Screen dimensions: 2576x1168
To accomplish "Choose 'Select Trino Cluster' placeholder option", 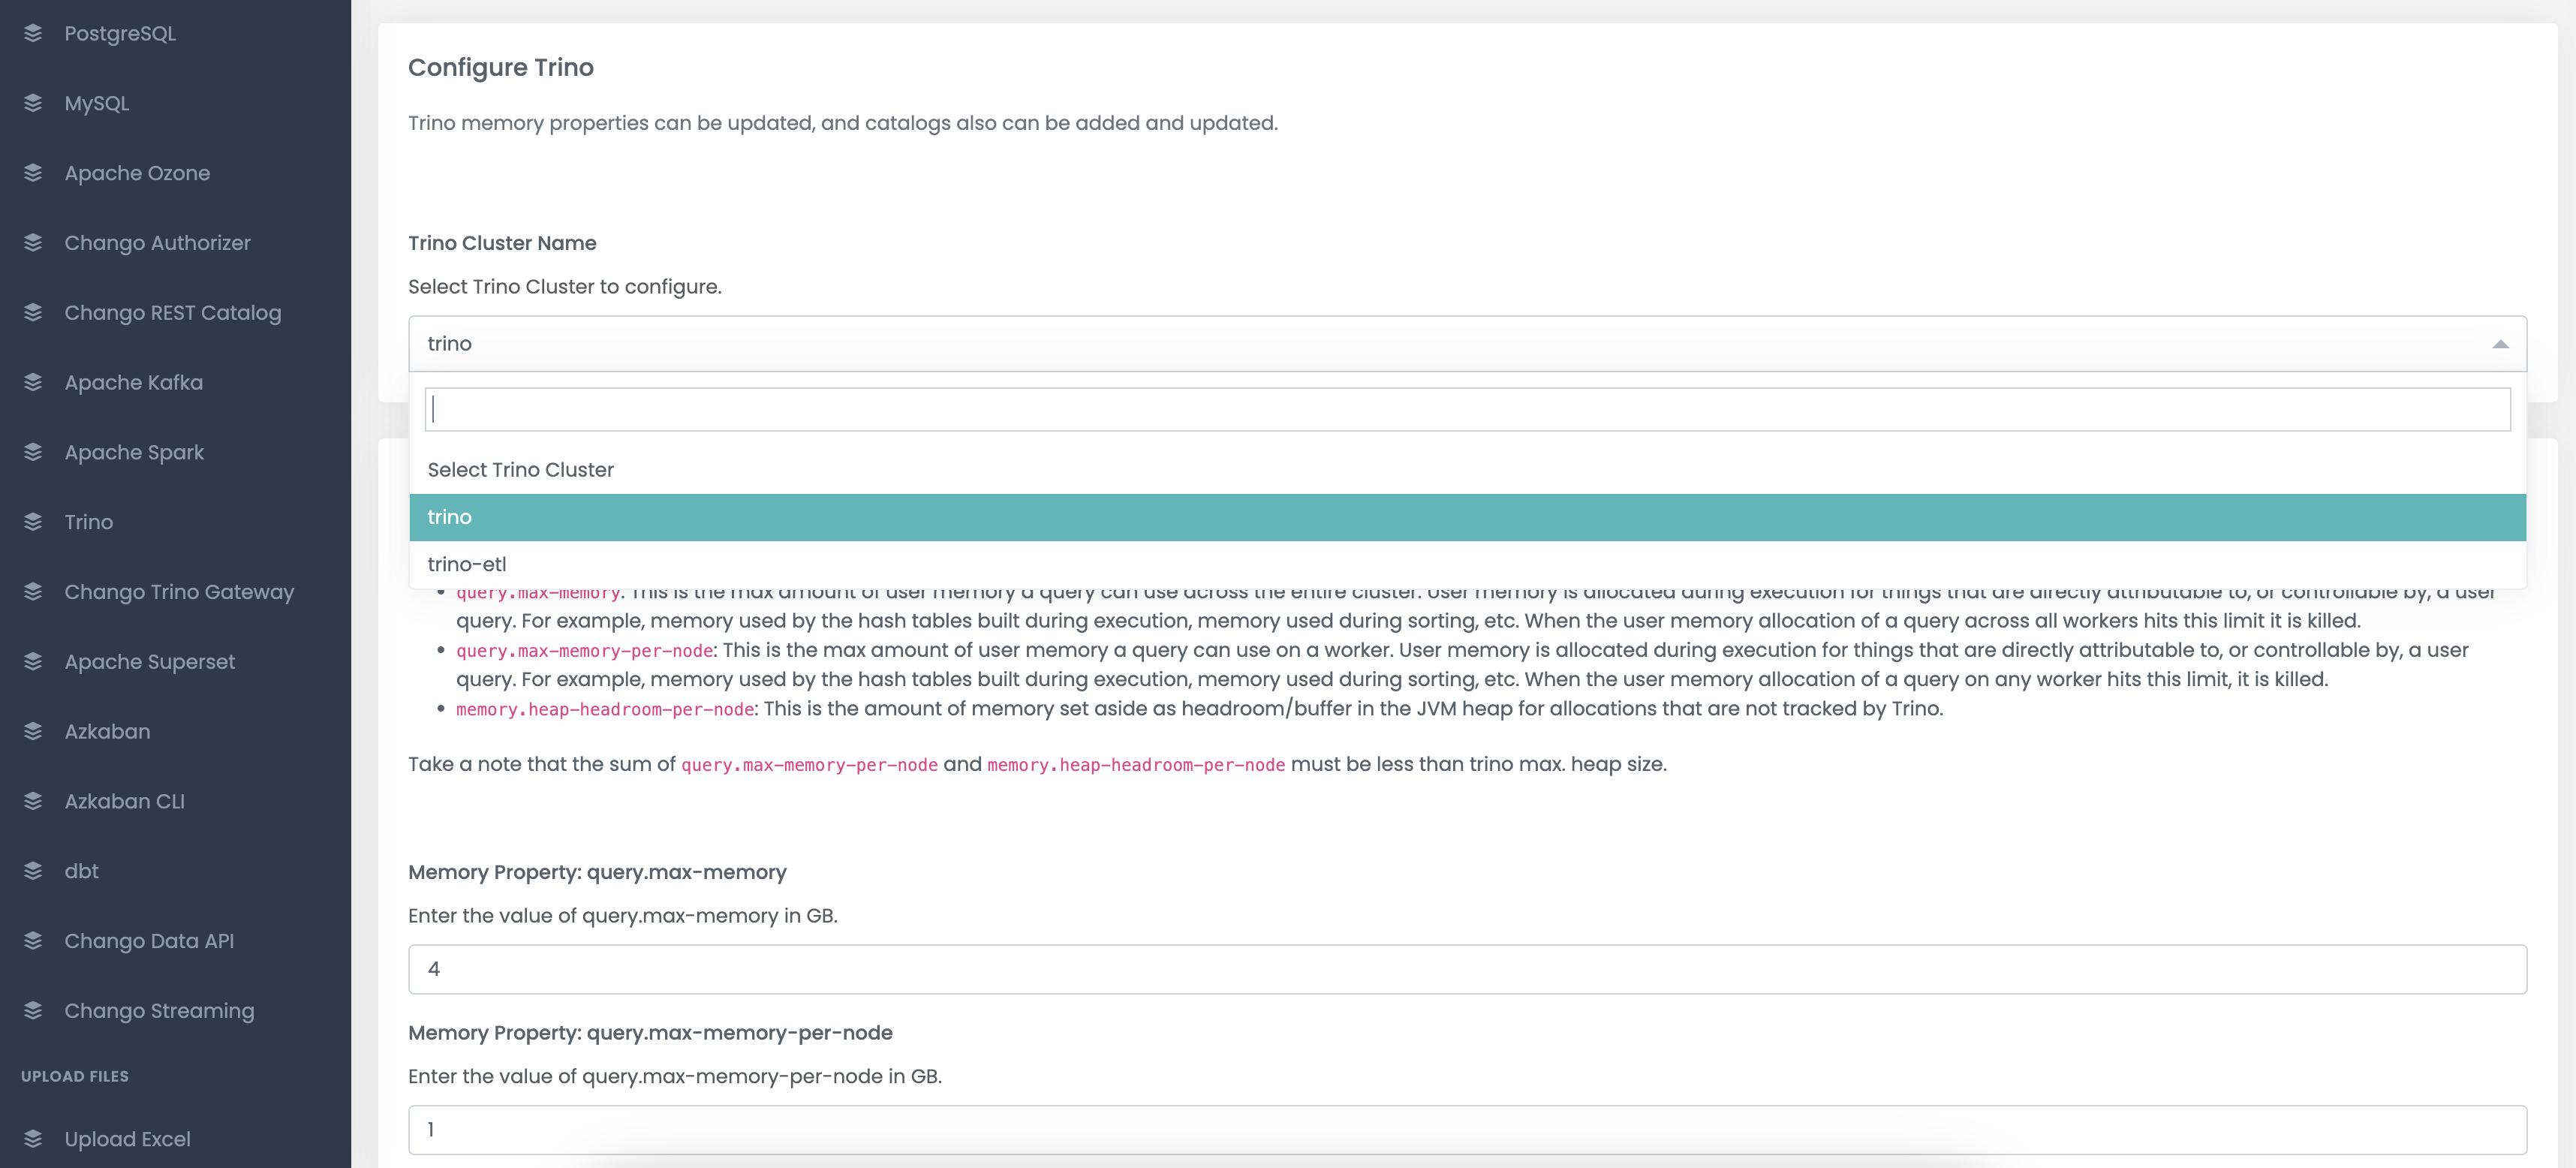I will click(x=1467, y=470).
